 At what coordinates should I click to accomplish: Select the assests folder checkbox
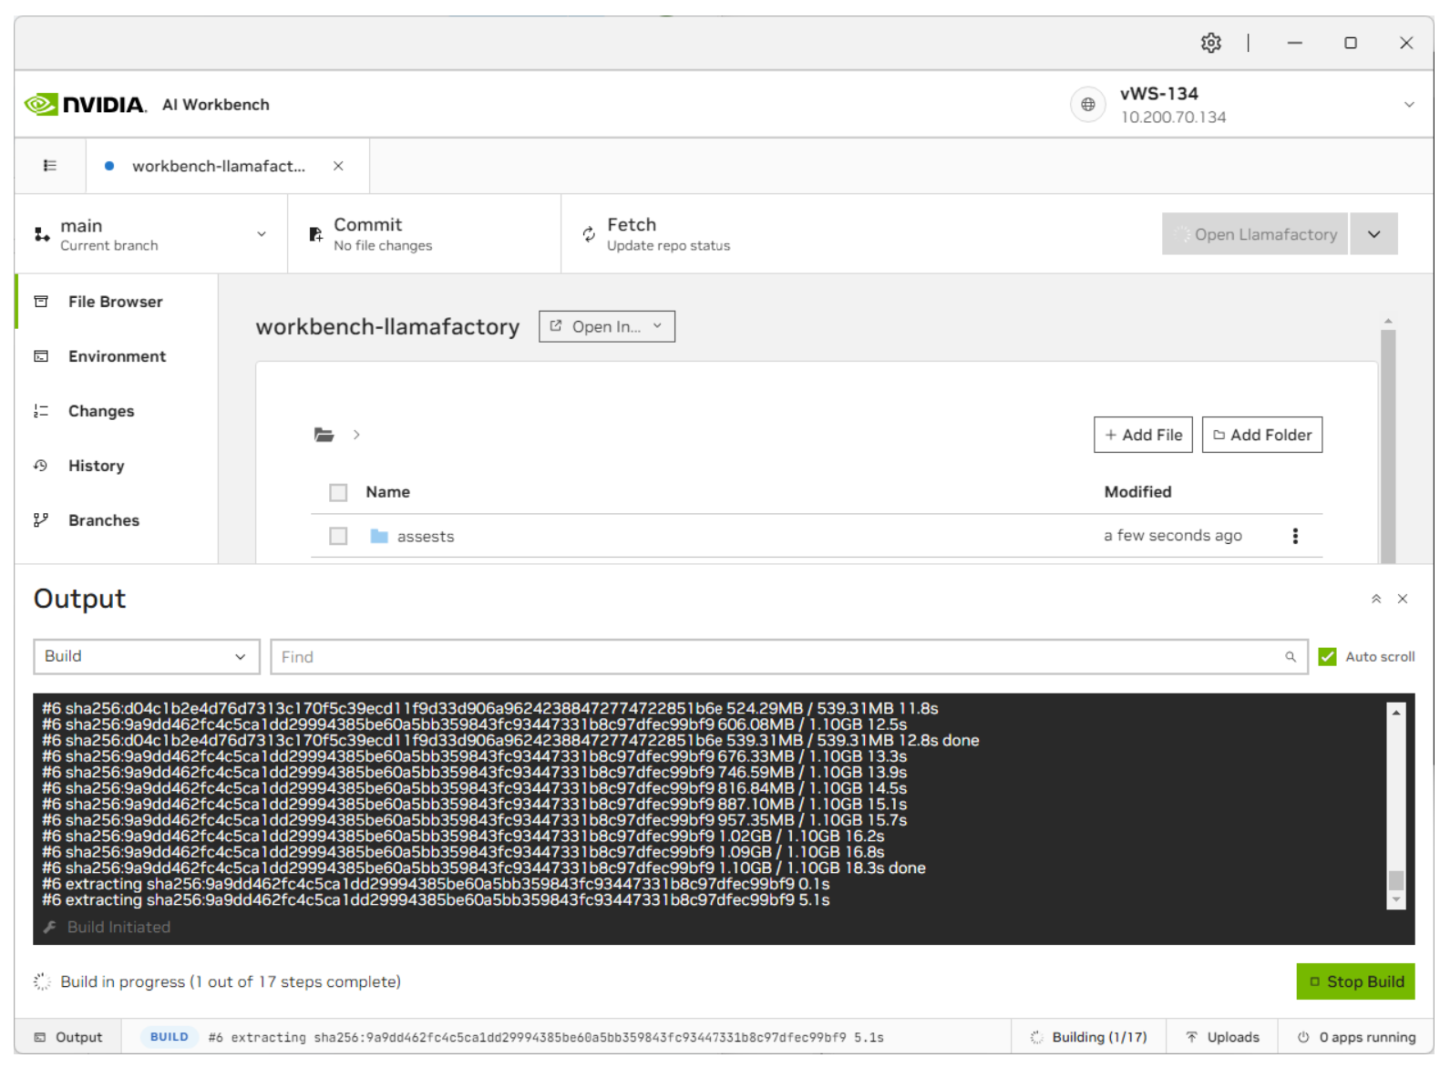pos(338,536)
